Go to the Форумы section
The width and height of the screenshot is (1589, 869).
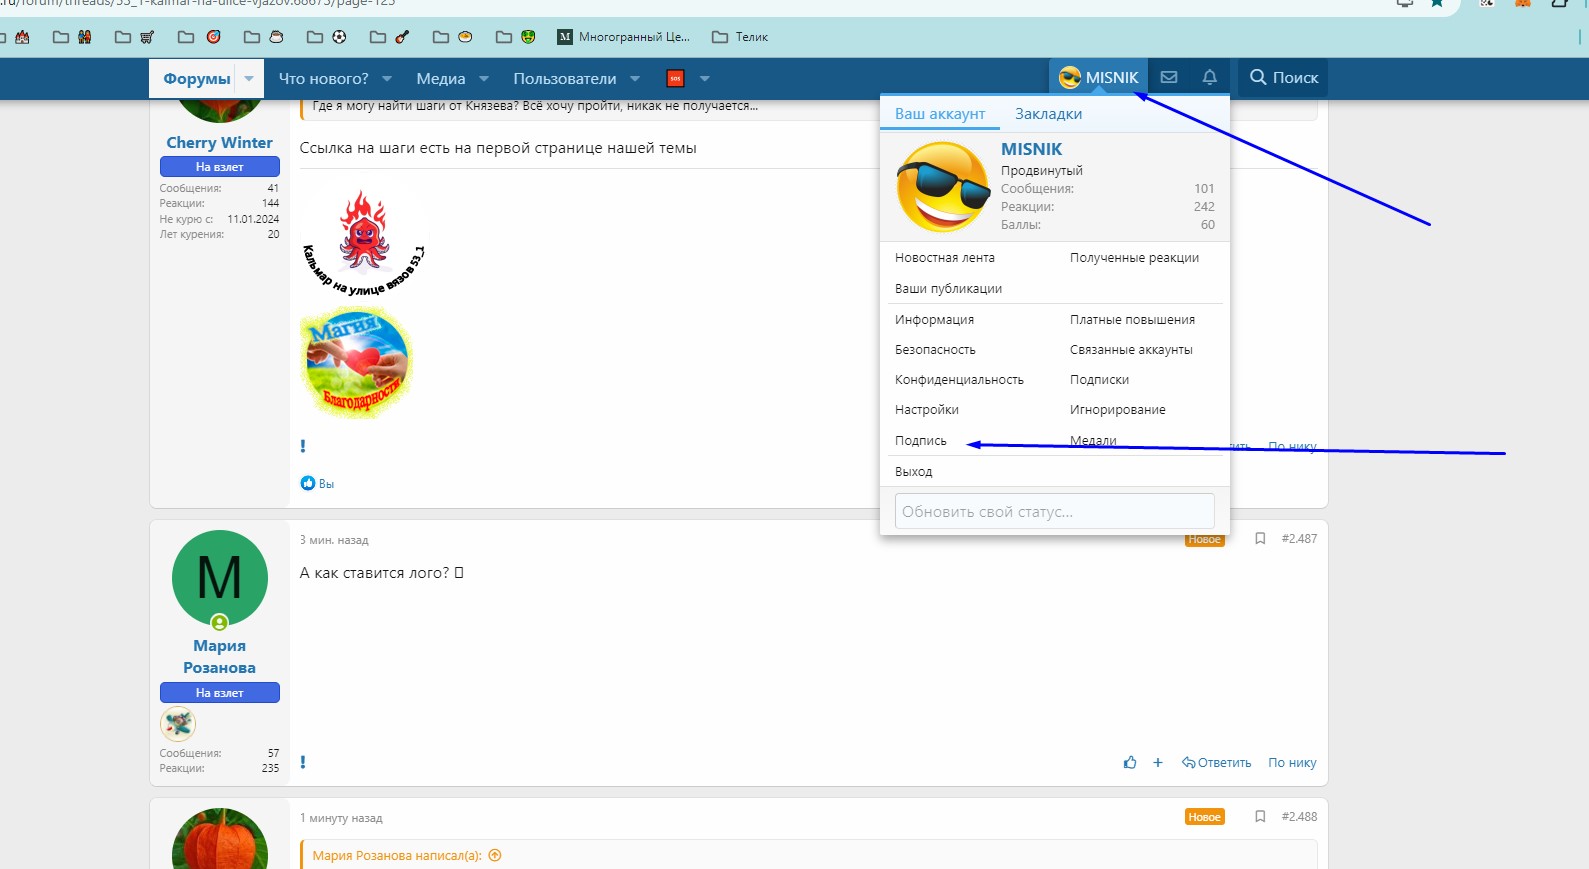pos(196,78)
